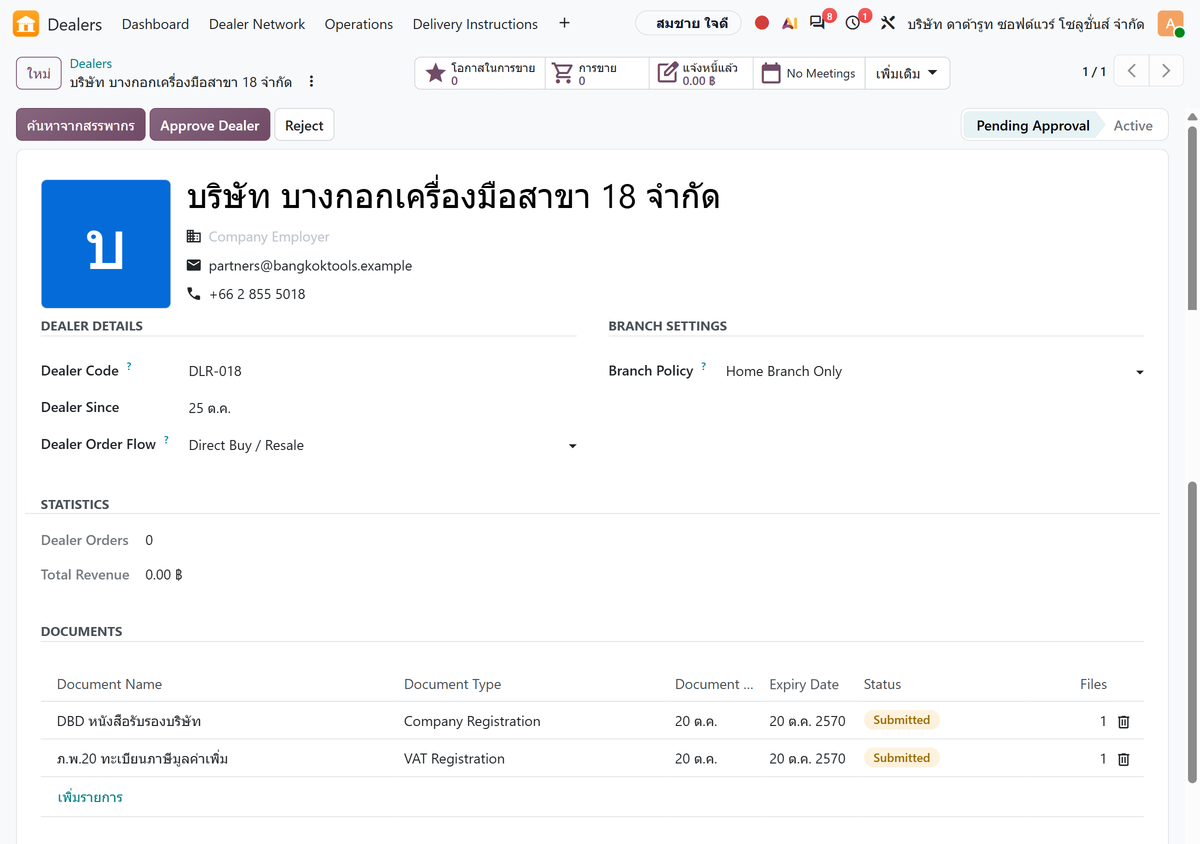
Task: Click the VAT Registration cell
Action: pos(454,759)
